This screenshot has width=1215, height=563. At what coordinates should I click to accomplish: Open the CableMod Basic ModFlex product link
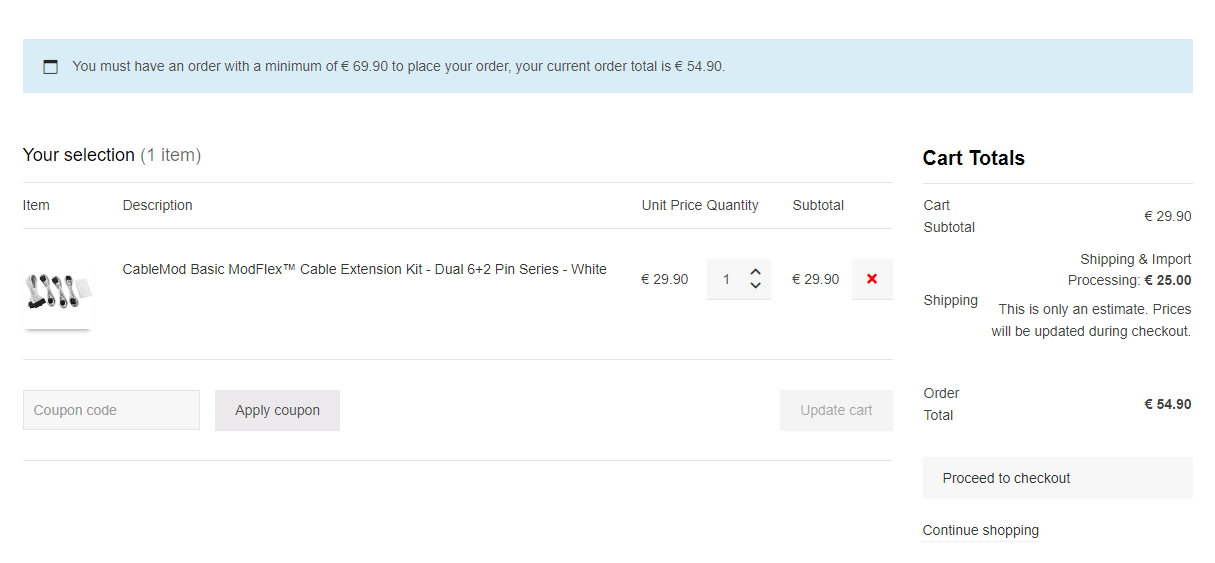[364, 269]
